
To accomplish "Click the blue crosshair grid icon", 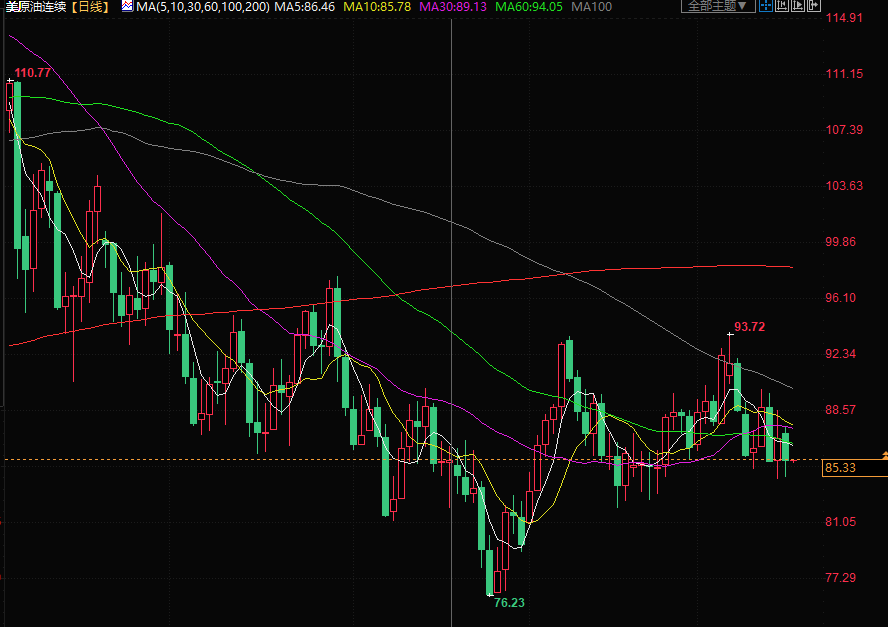I will [x=767, y=6].
